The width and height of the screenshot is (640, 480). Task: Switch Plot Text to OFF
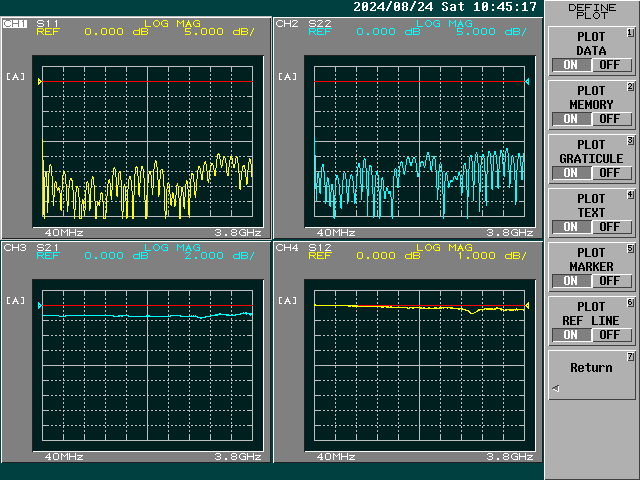[612, 227]
